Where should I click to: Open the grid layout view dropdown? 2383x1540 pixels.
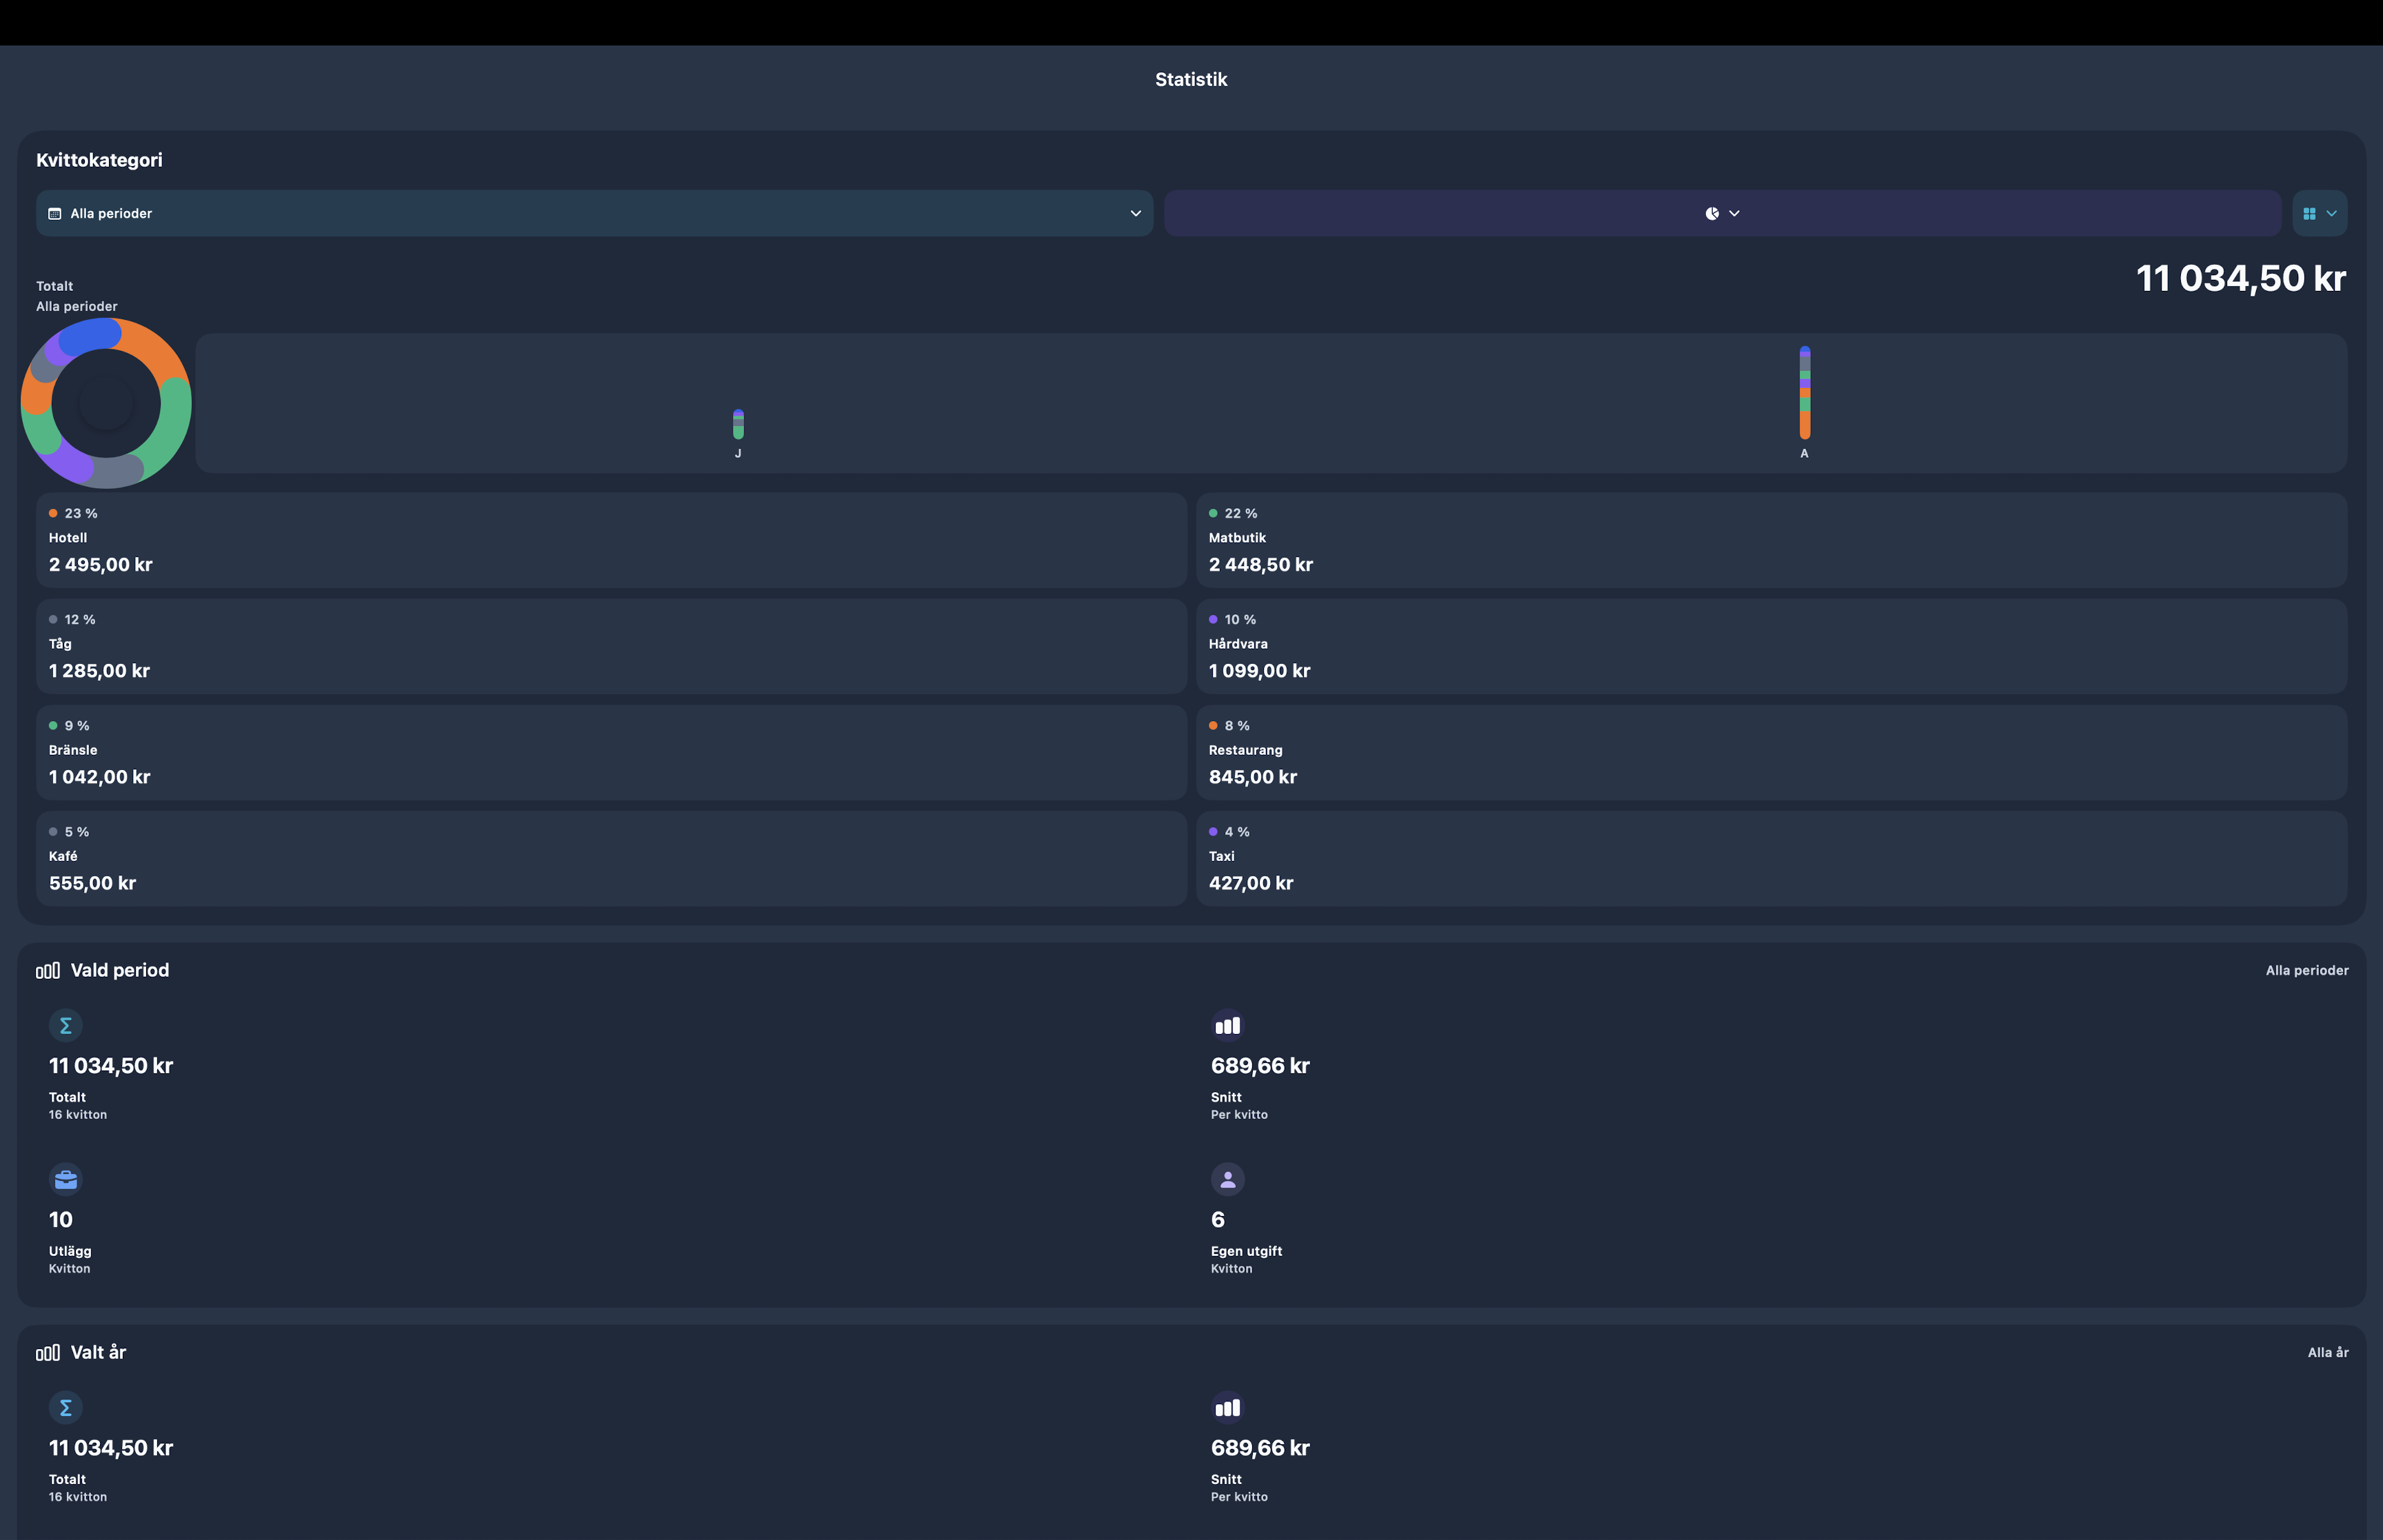[x=2319, y=213]
